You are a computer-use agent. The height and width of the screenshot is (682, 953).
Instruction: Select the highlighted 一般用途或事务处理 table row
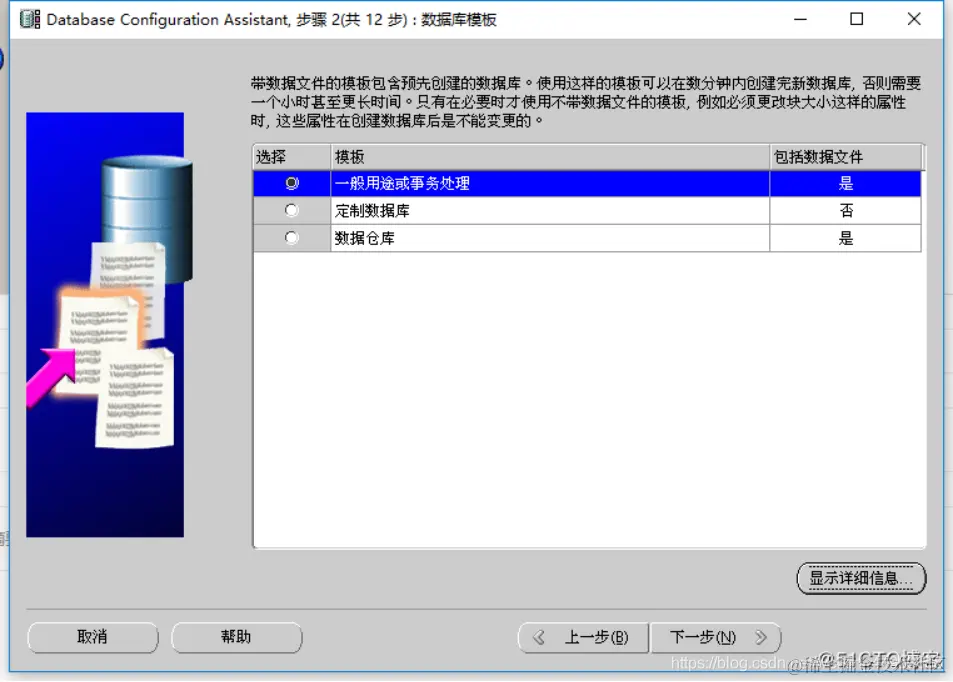[x=450, y=183]
